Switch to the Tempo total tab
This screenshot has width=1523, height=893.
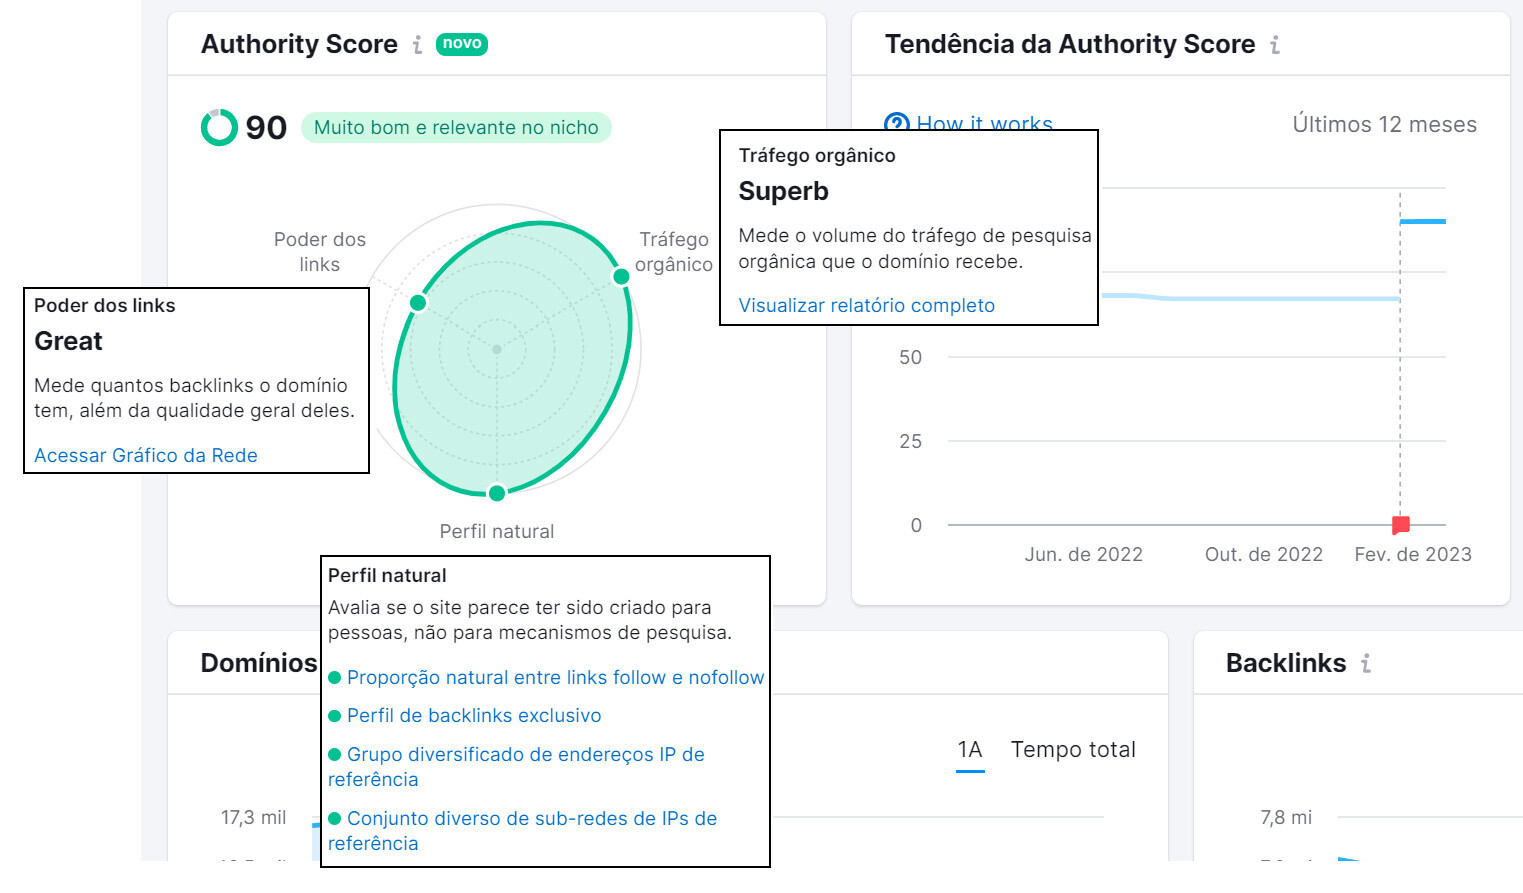click(1074, 749)
